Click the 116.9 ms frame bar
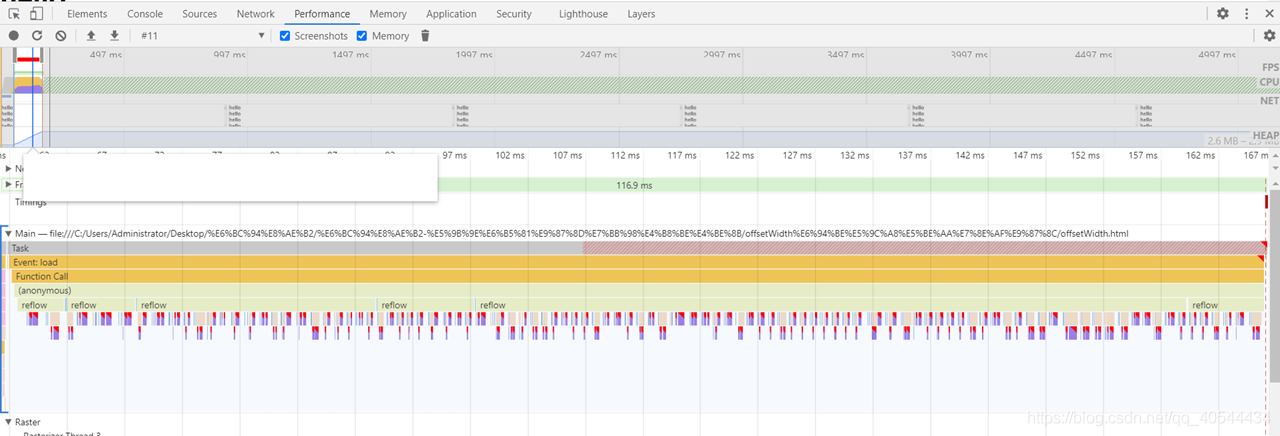Viewport: 1280px width, 436px height. pyautogui.click(x=634, y=185)
